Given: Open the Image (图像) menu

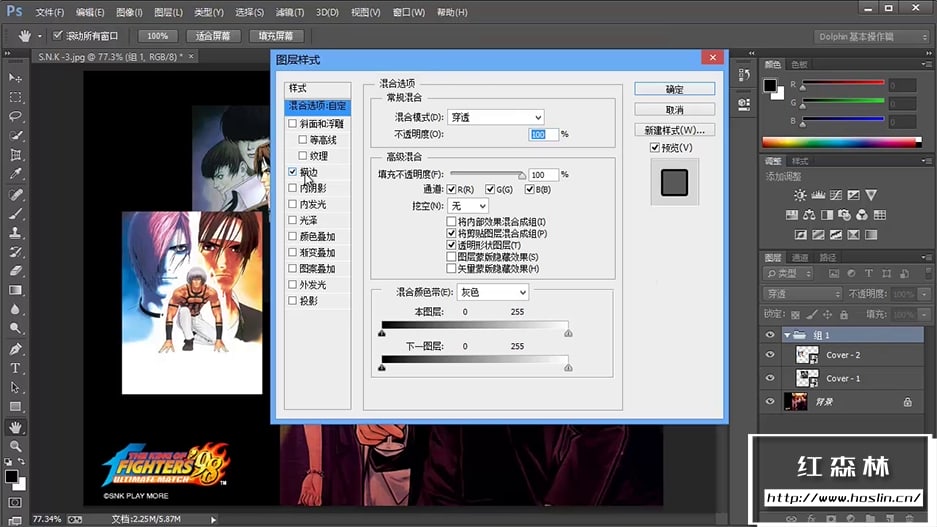Looking at the screenshot, I should pyautogui.click(x=129, y=12).
